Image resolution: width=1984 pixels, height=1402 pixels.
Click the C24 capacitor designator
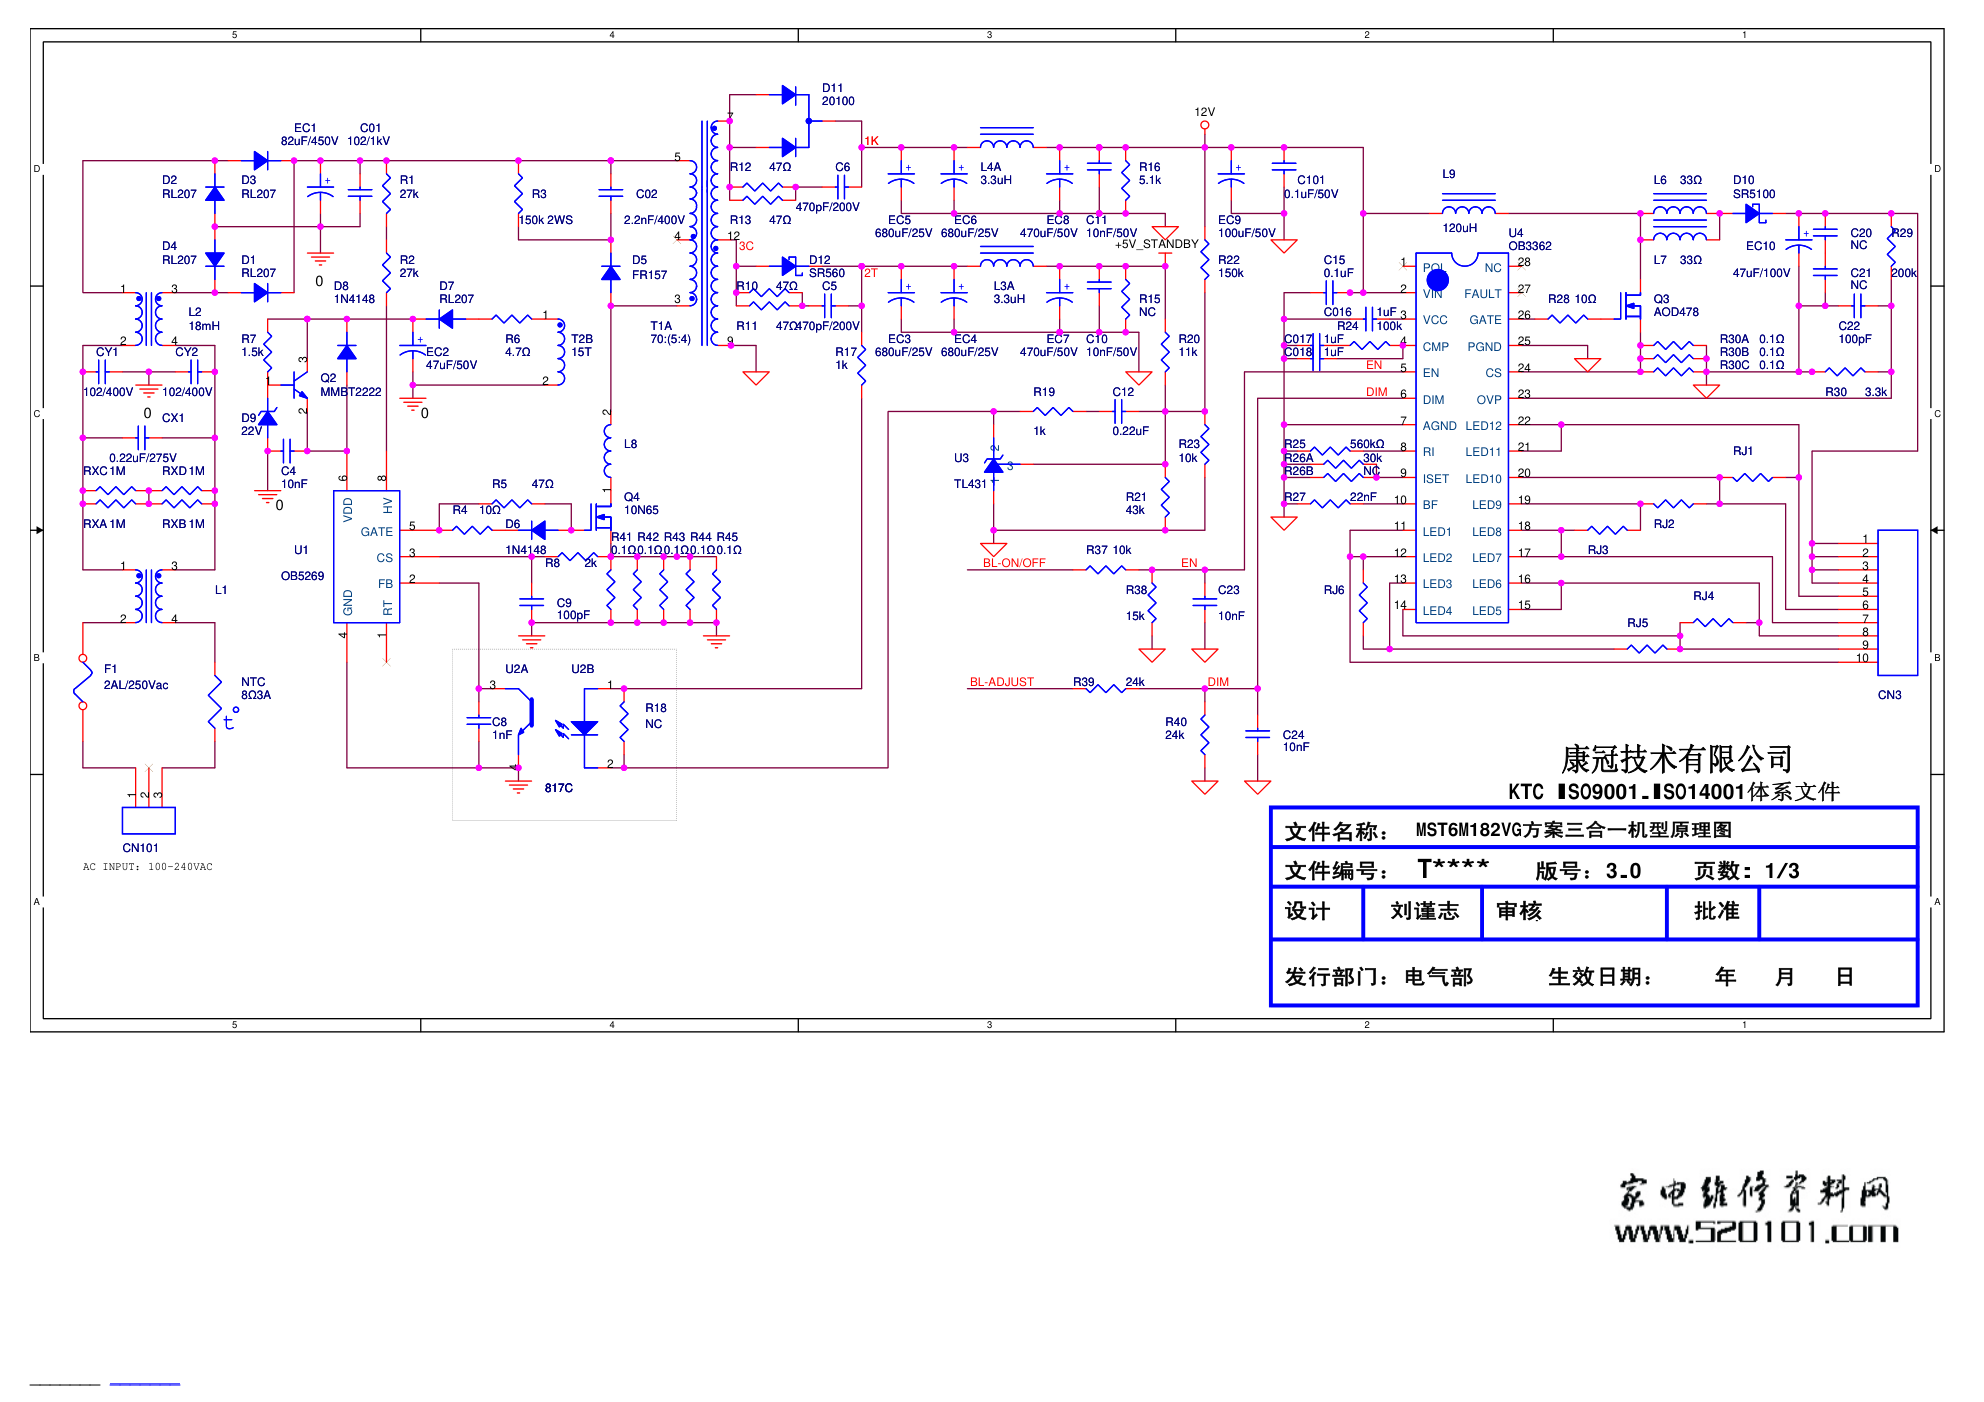(1293, 735)
